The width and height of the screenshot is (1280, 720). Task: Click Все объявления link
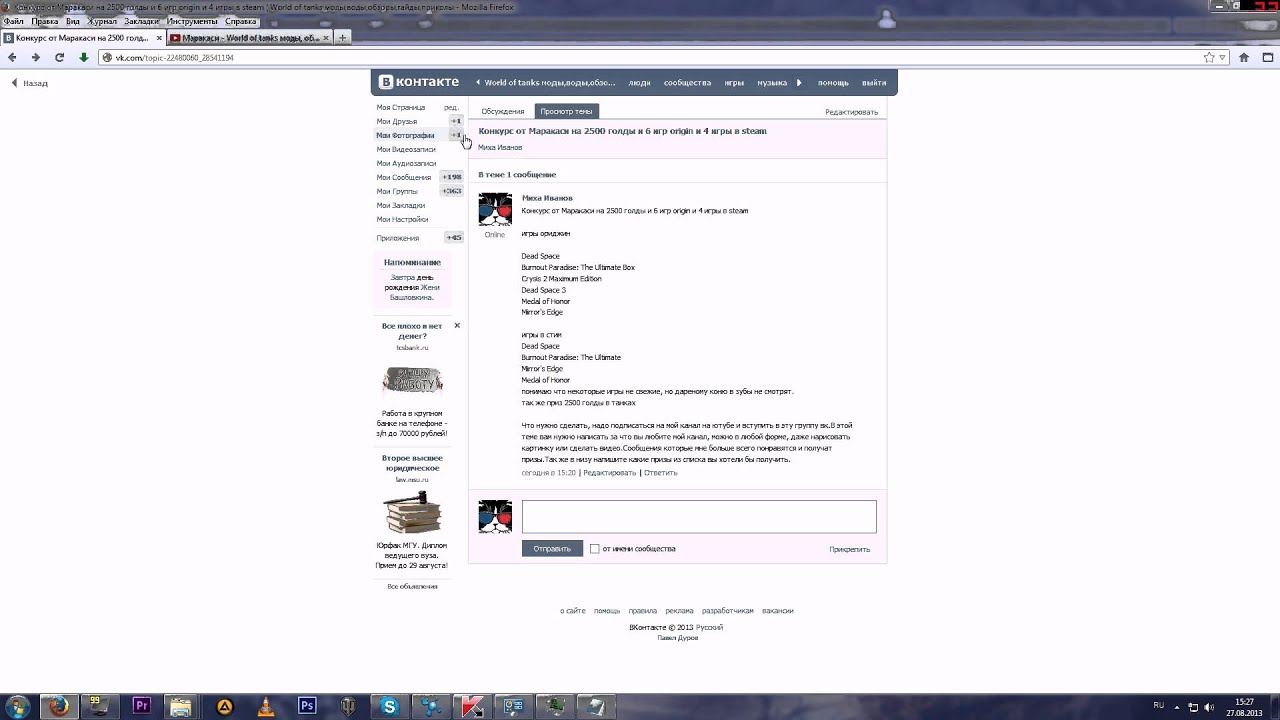click(x=412, y=586)
